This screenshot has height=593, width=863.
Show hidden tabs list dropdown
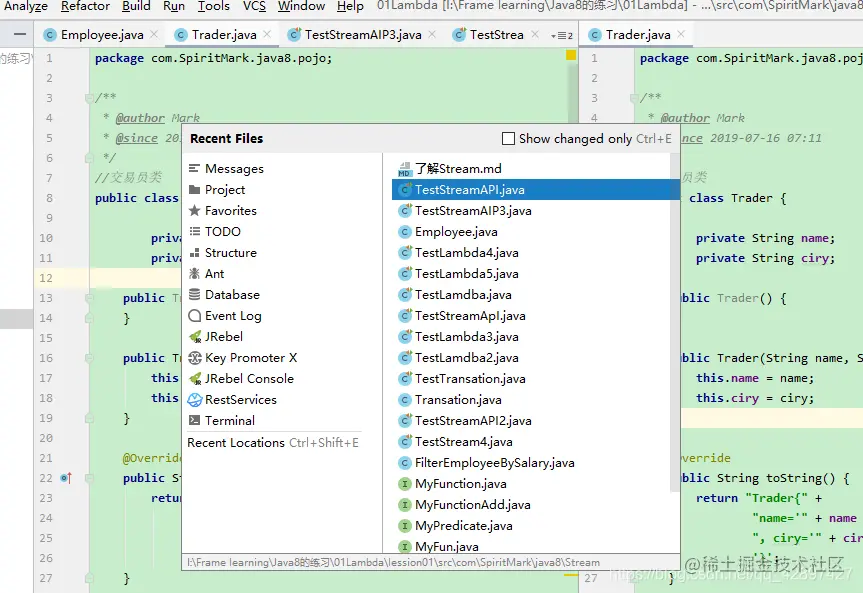click(x=562, y=36)
